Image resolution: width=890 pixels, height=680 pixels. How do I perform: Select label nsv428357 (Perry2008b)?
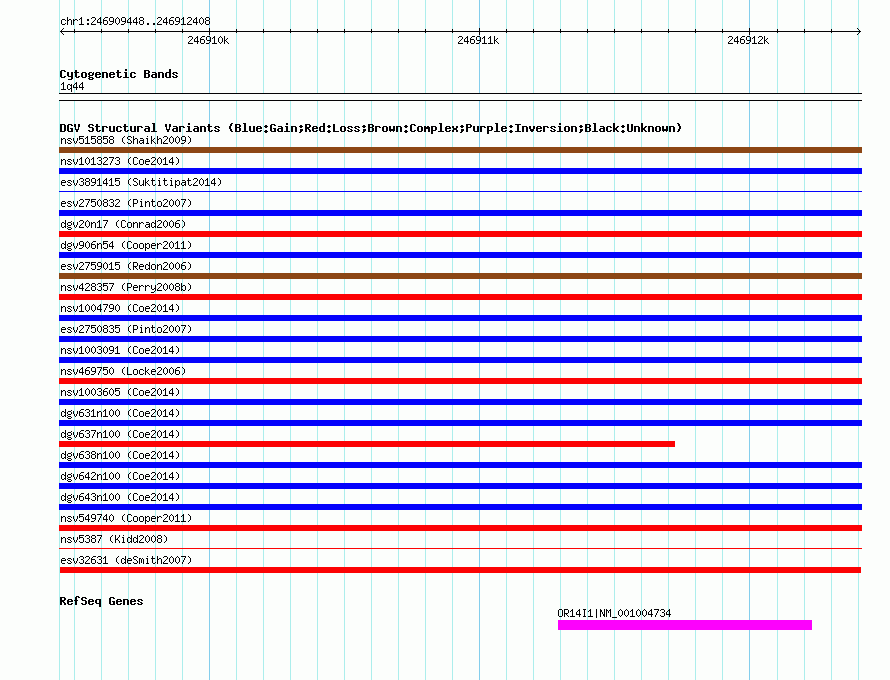point(126,287)
